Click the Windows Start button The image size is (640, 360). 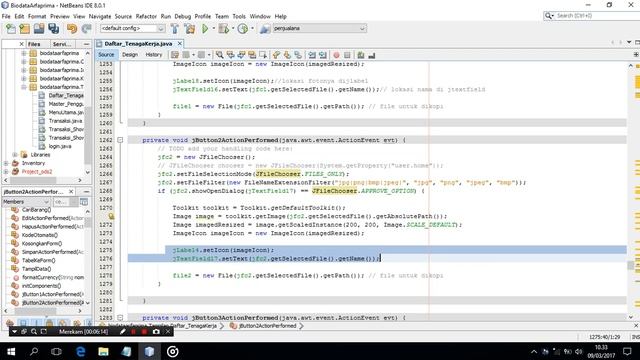(x=11, y=351)
